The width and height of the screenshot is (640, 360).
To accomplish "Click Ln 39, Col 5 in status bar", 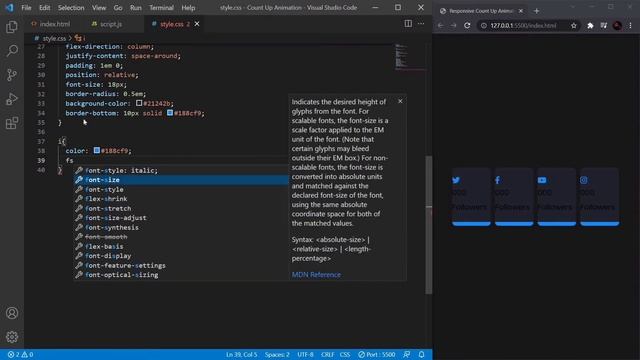I will pyautogui.click(x=242, y=354).
